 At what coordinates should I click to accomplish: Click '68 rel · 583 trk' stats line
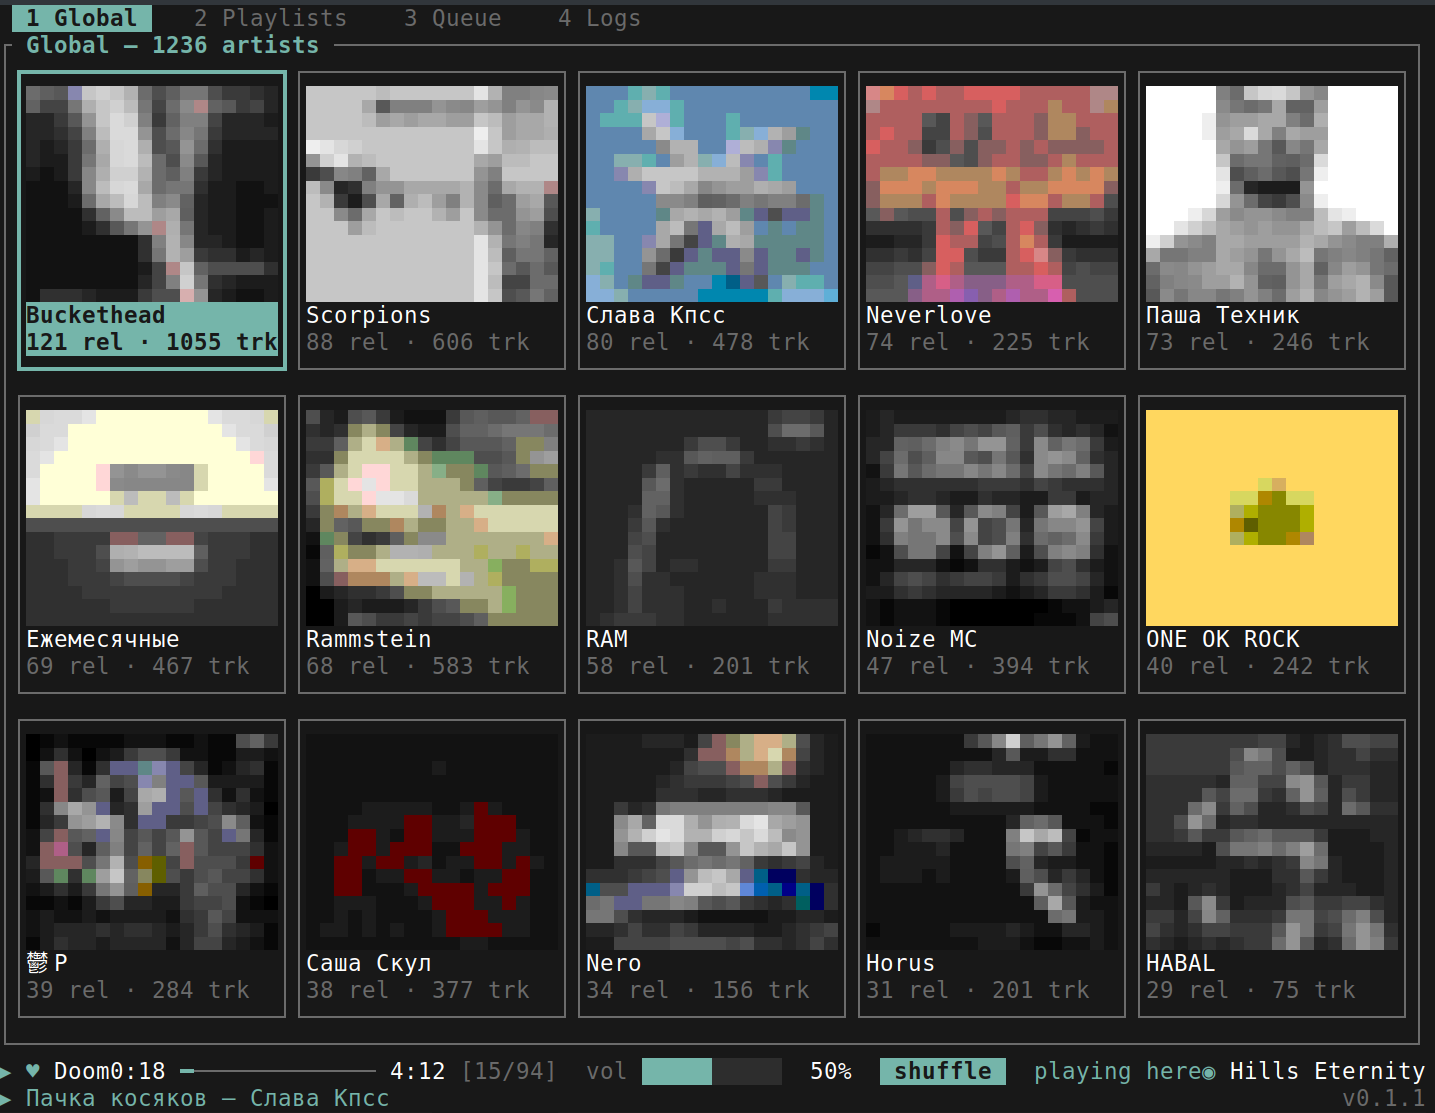pyautogui.click(x=418, y=666)
